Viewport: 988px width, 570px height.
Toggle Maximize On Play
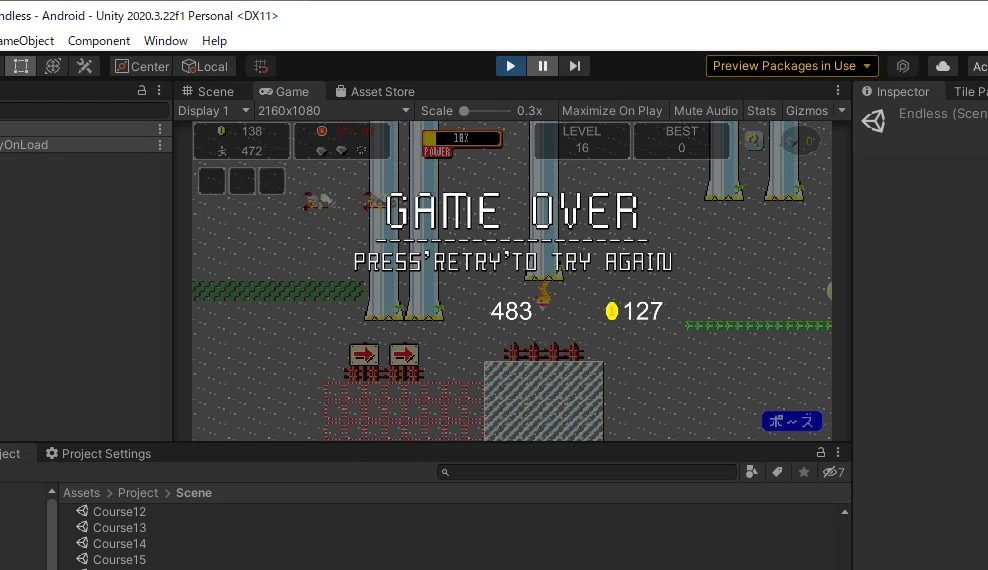pos(612,110)
